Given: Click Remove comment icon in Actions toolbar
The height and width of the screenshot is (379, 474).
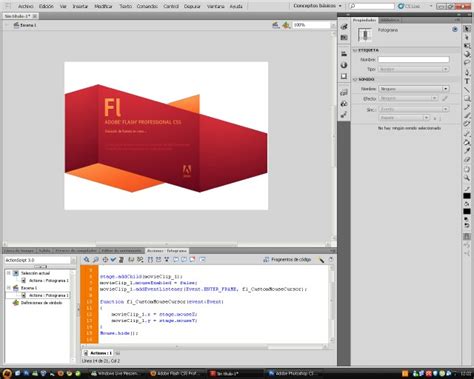Looking at the screenshot, I should [x=192, y=259].
